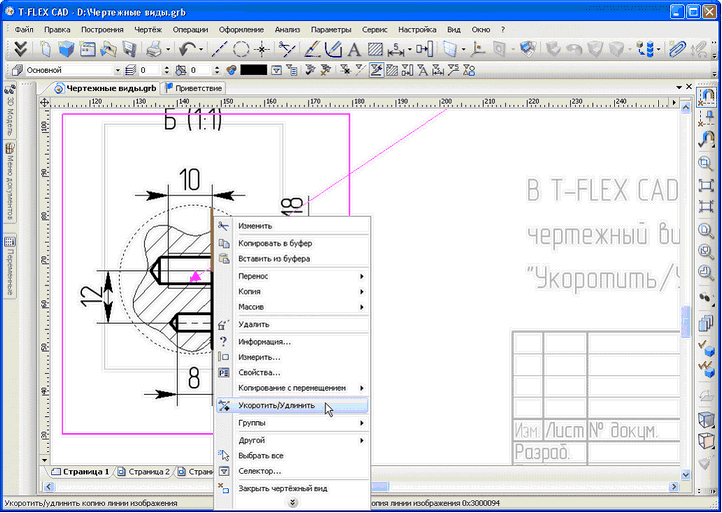The height and width of the screenshot is (513, 722).
Task: Open selector filter icon in properties toolbar
Action: pyautogui.click(x=276, y=70)
